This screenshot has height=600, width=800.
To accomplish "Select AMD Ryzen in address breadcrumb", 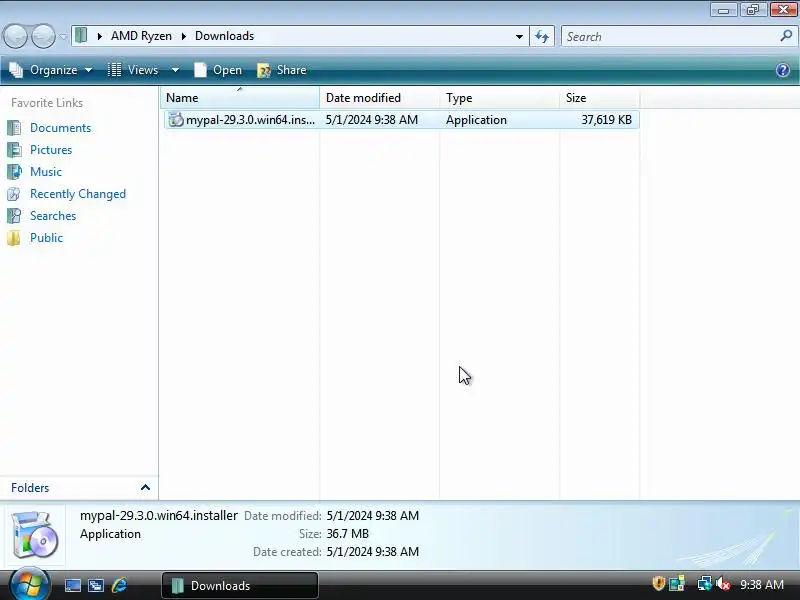I will tap(141, 36).
